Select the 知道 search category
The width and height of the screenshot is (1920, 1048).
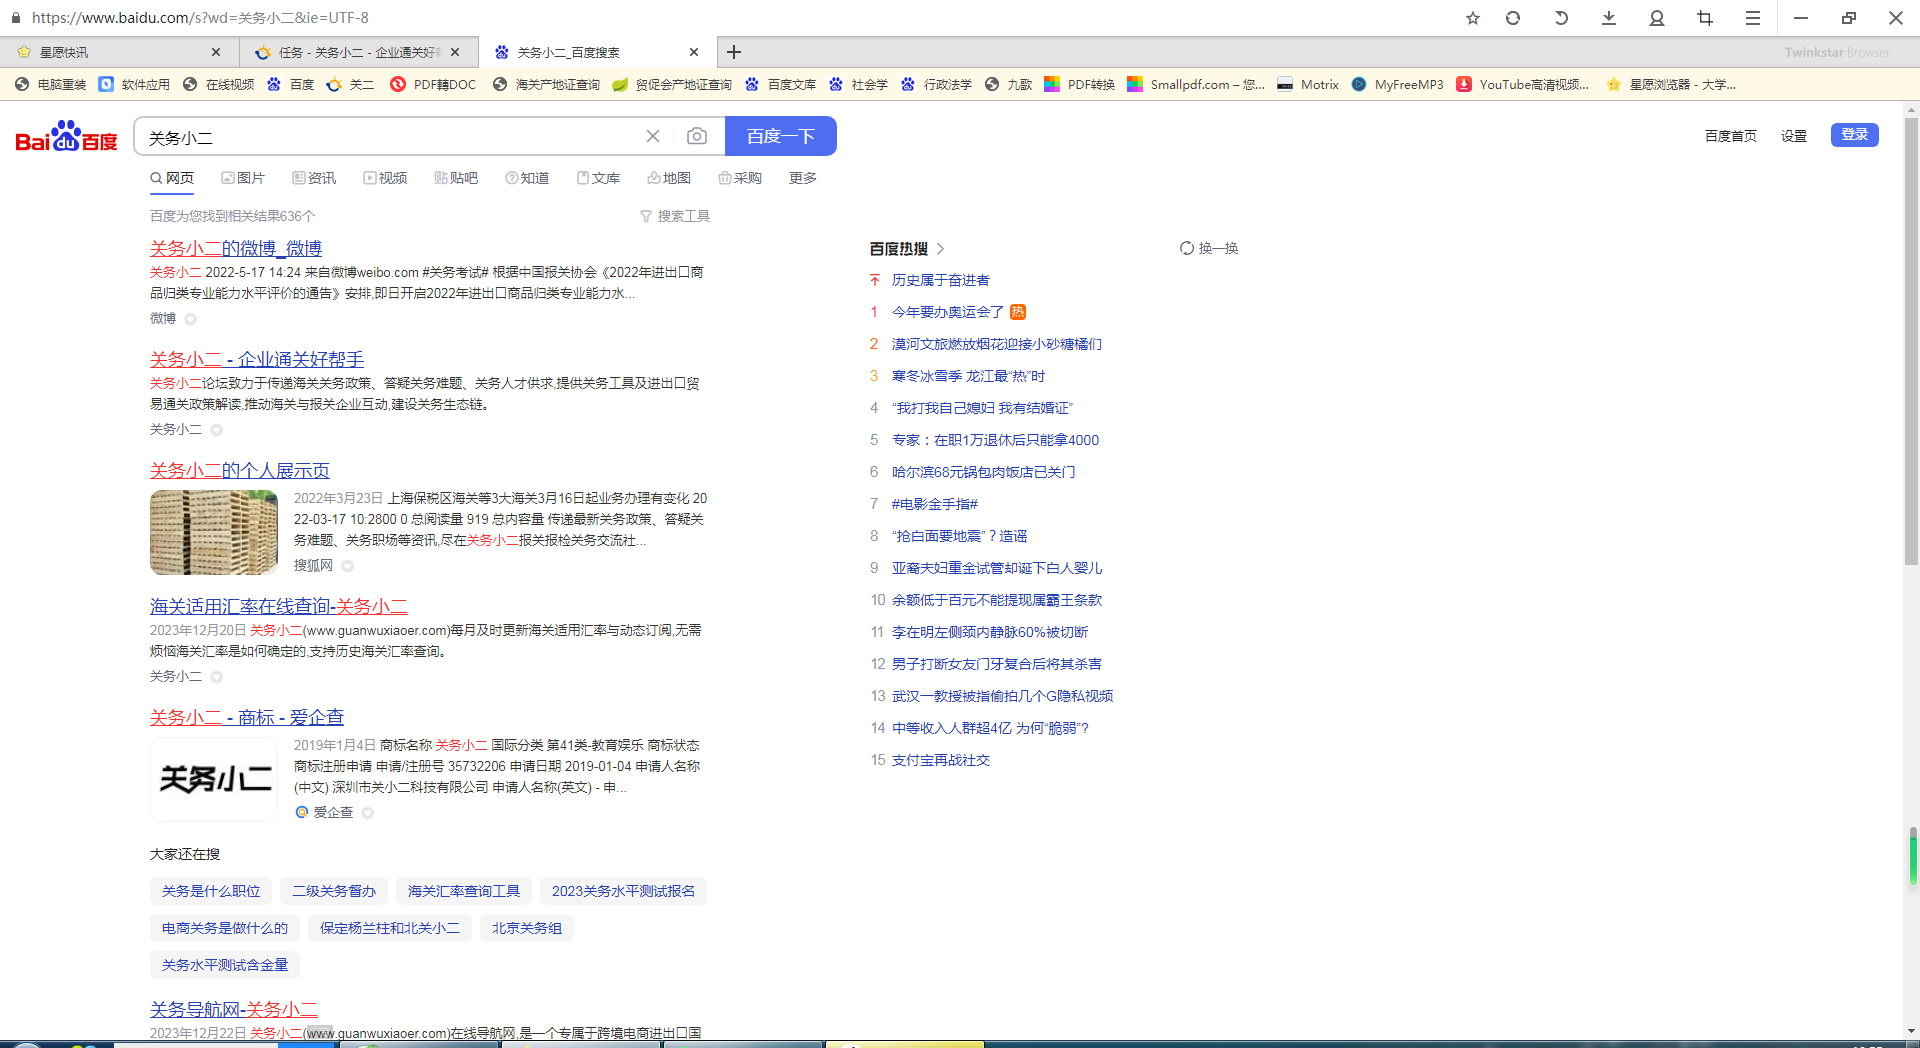tap(527, 178)
